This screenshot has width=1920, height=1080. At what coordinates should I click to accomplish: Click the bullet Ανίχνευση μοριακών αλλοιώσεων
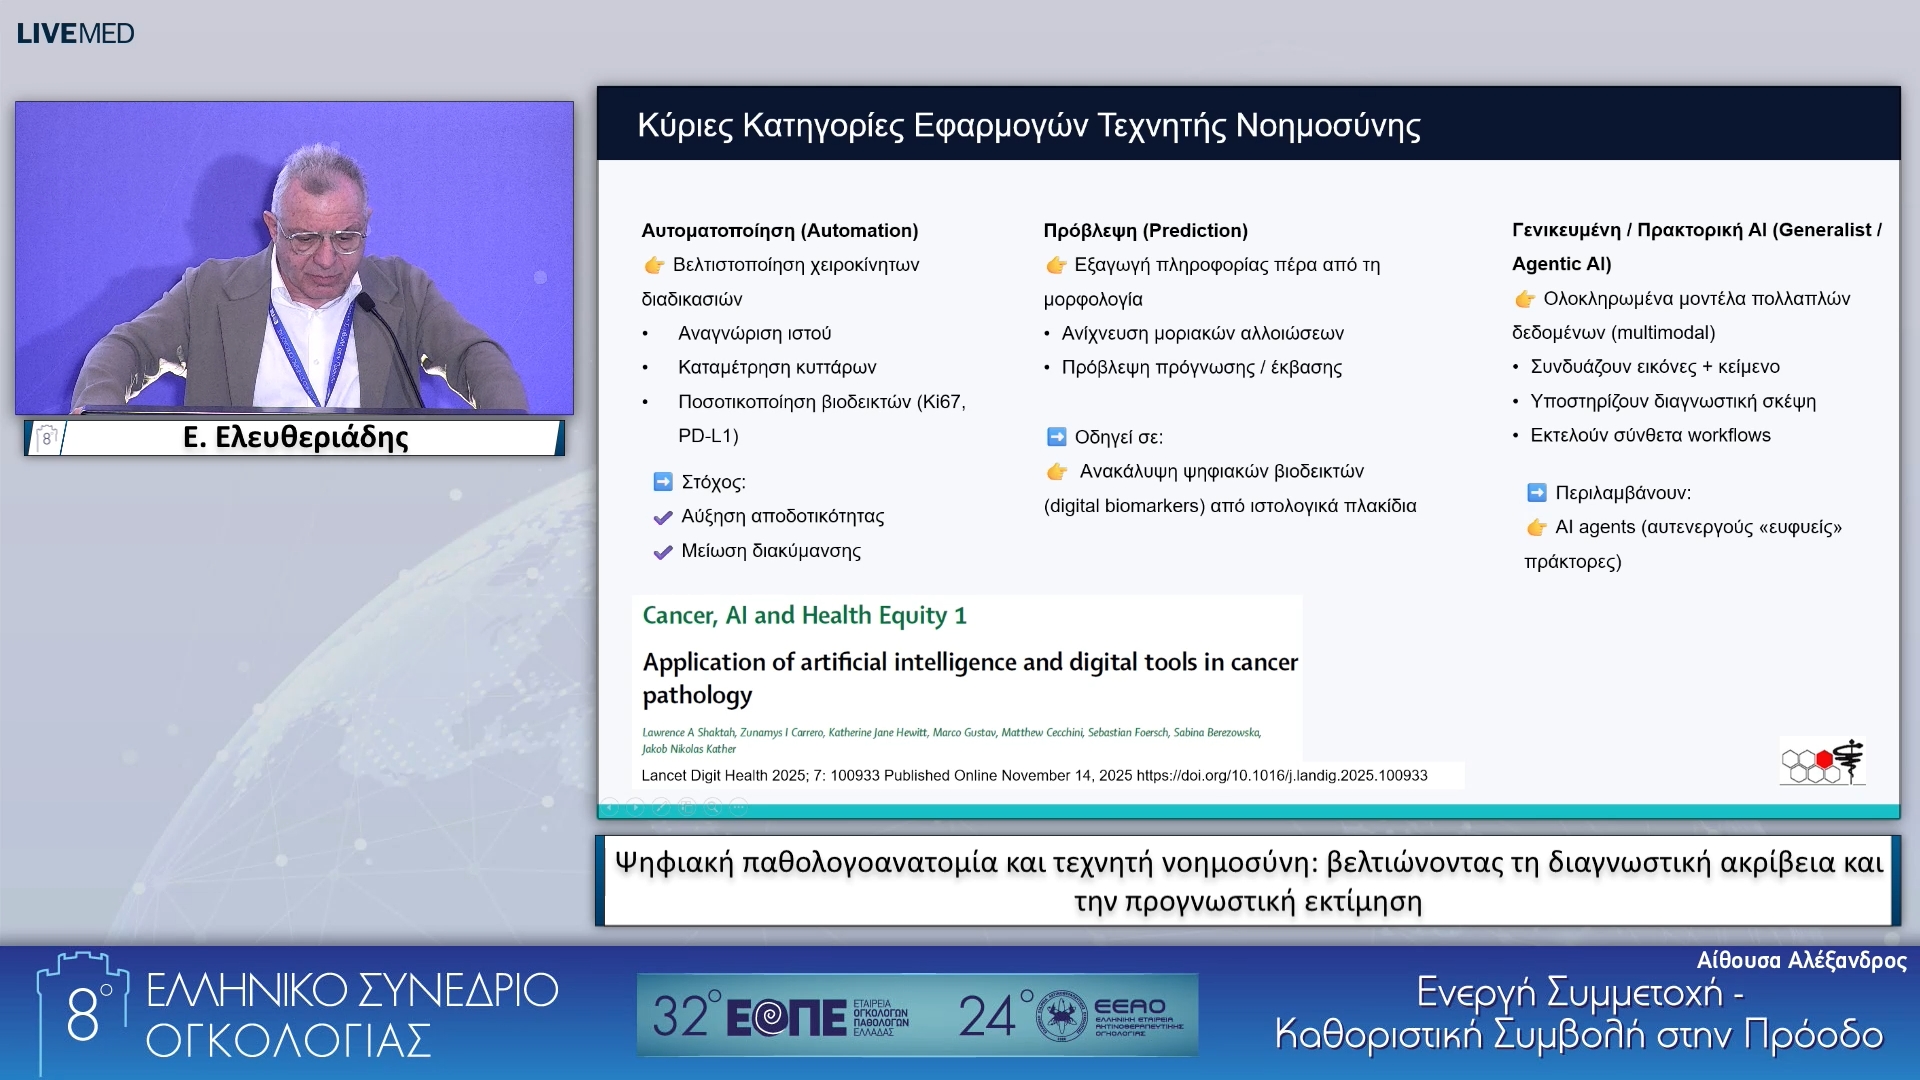click(x=1203, y=333)
